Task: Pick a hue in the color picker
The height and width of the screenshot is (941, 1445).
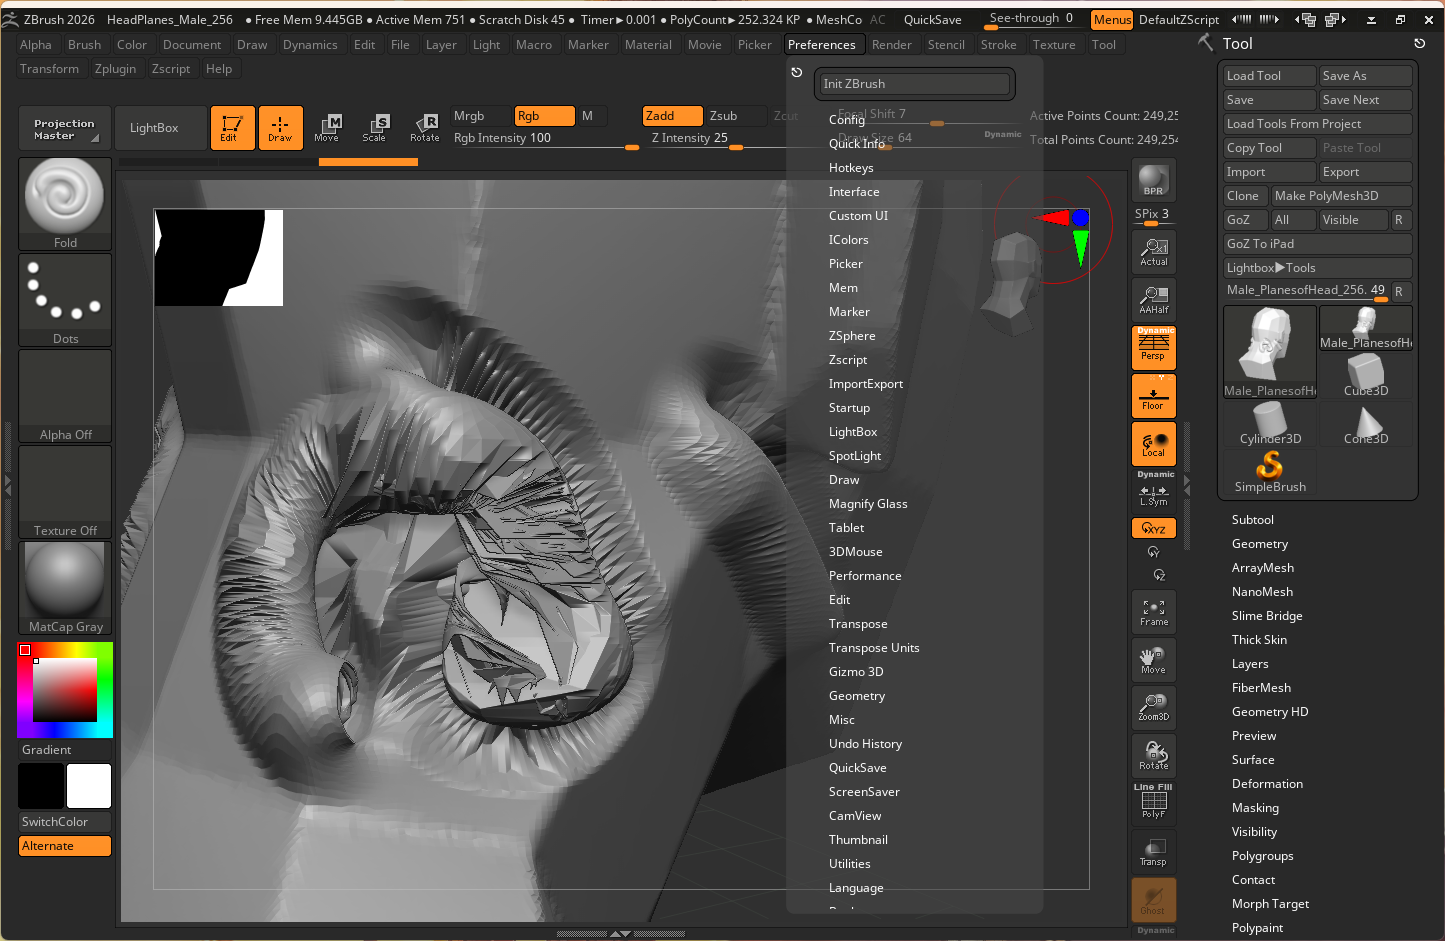Action: [65, 690]
